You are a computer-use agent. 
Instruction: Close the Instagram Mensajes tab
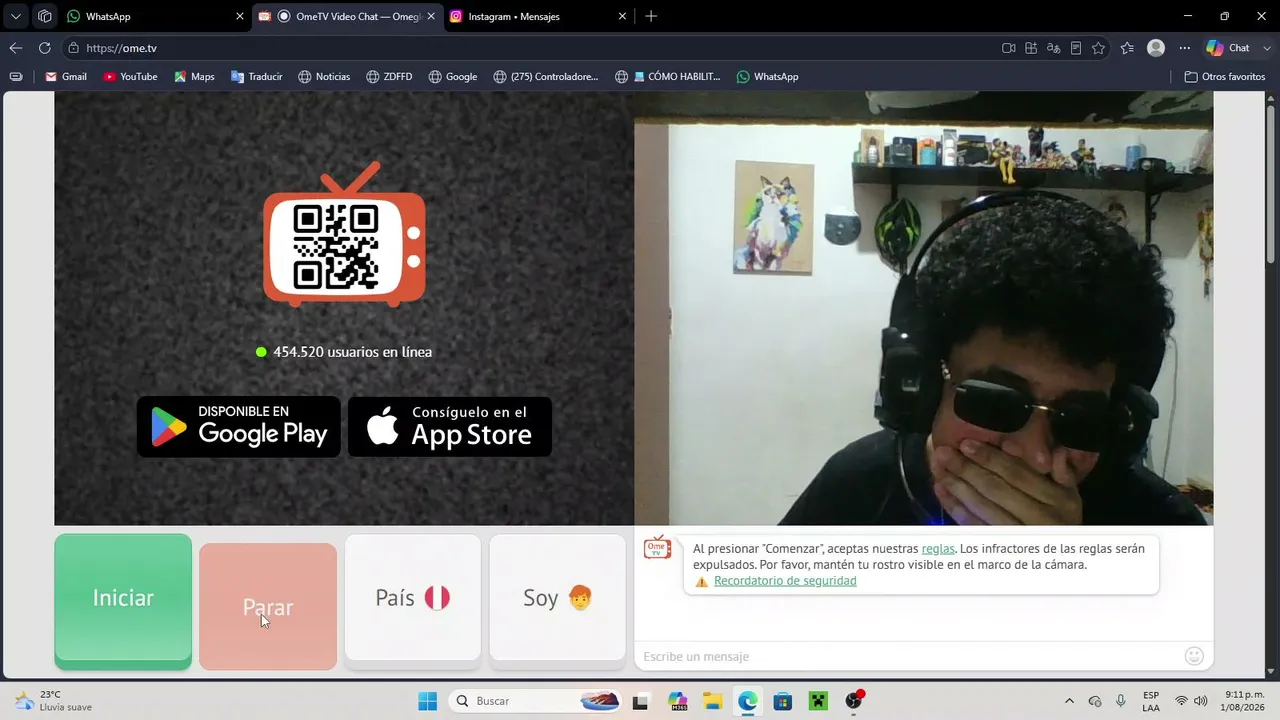click(x=623, y=16)
